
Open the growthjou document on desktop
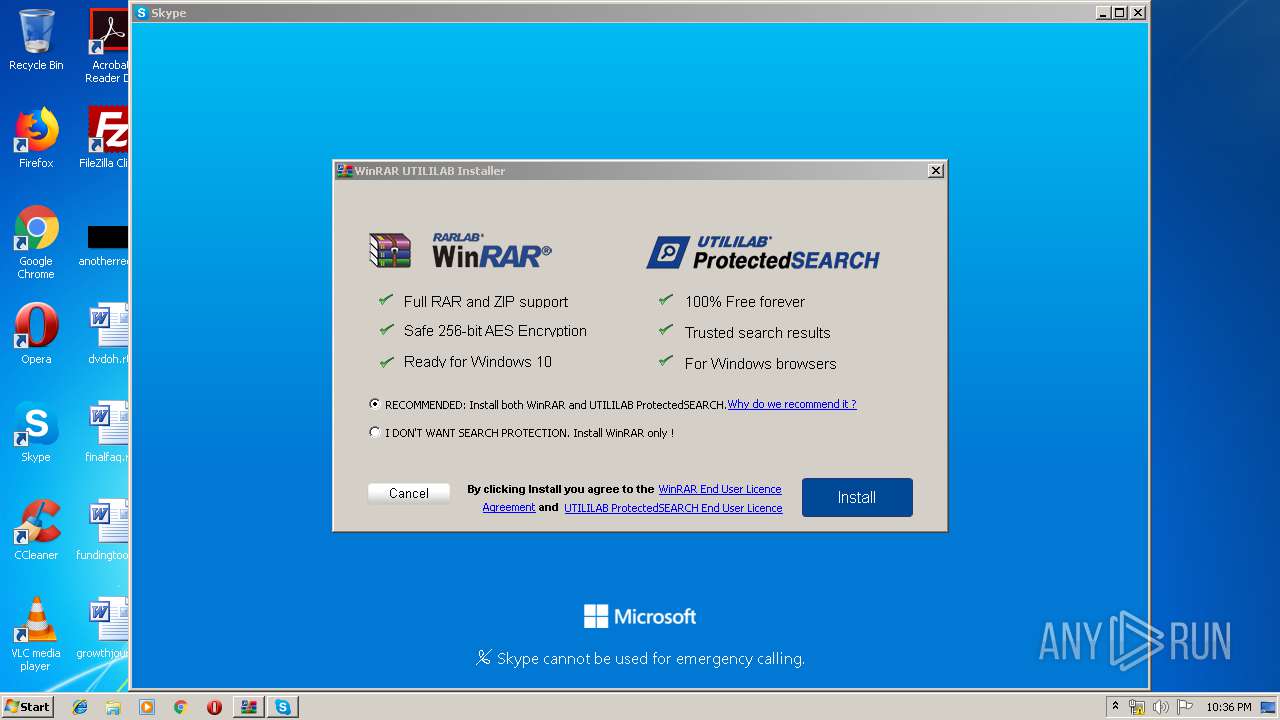click(104, 628)
